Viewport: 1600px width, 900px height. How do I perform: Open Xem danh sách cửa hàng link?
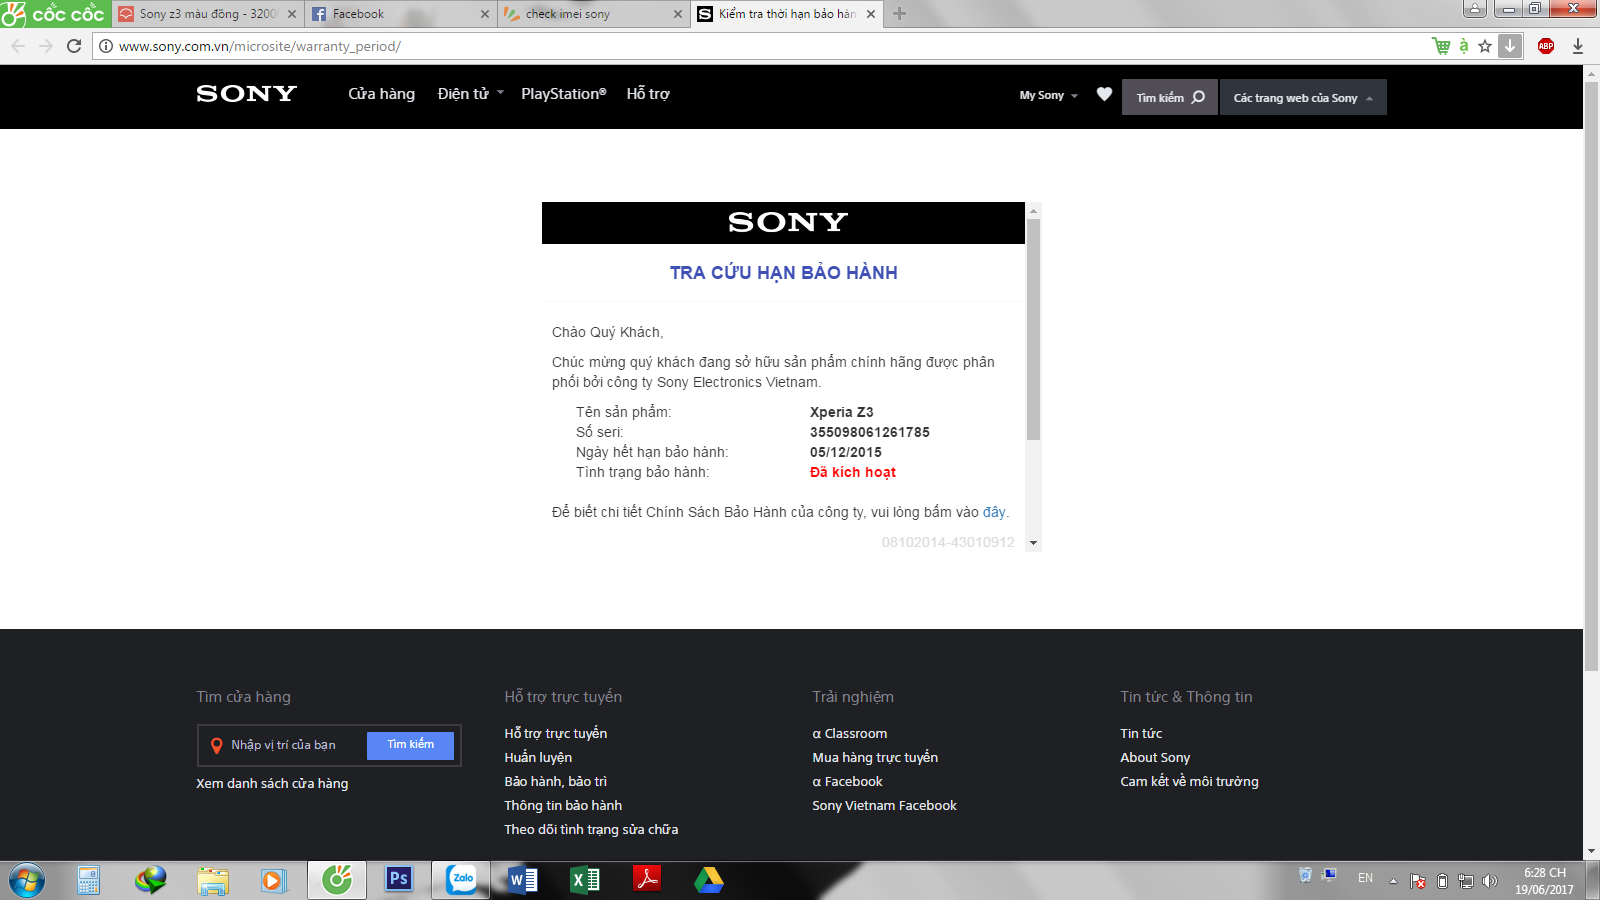coord(272,783)
